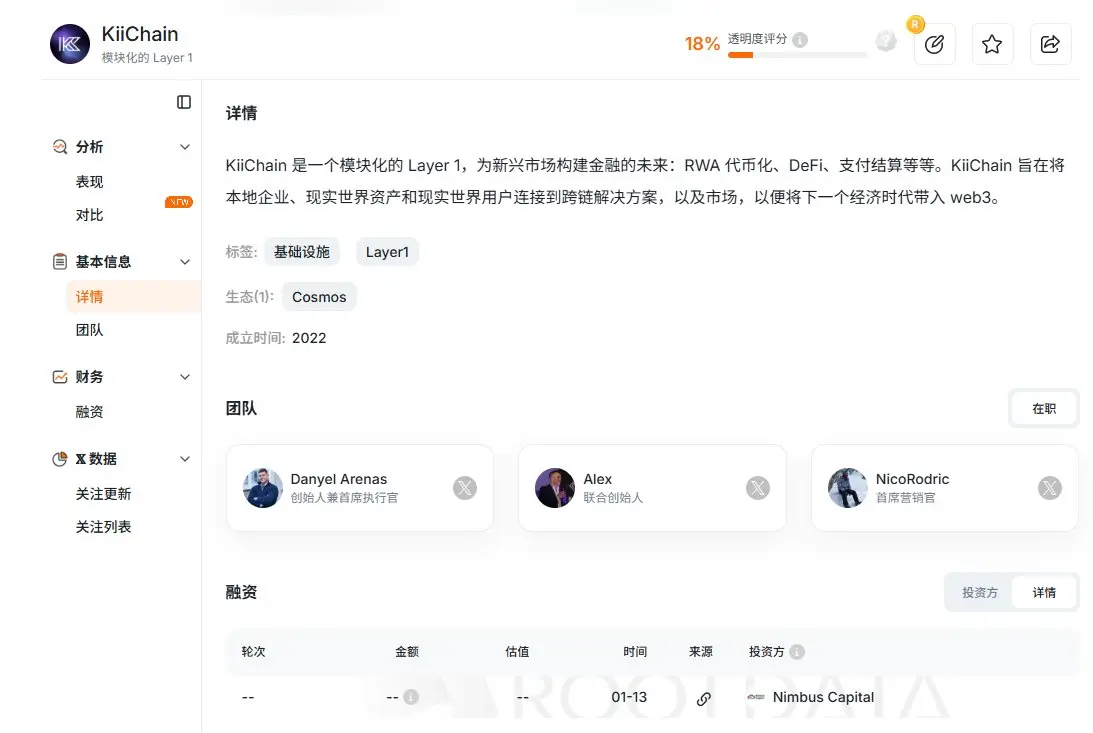Go to 团队 in the sidebar

click(89, 330)
